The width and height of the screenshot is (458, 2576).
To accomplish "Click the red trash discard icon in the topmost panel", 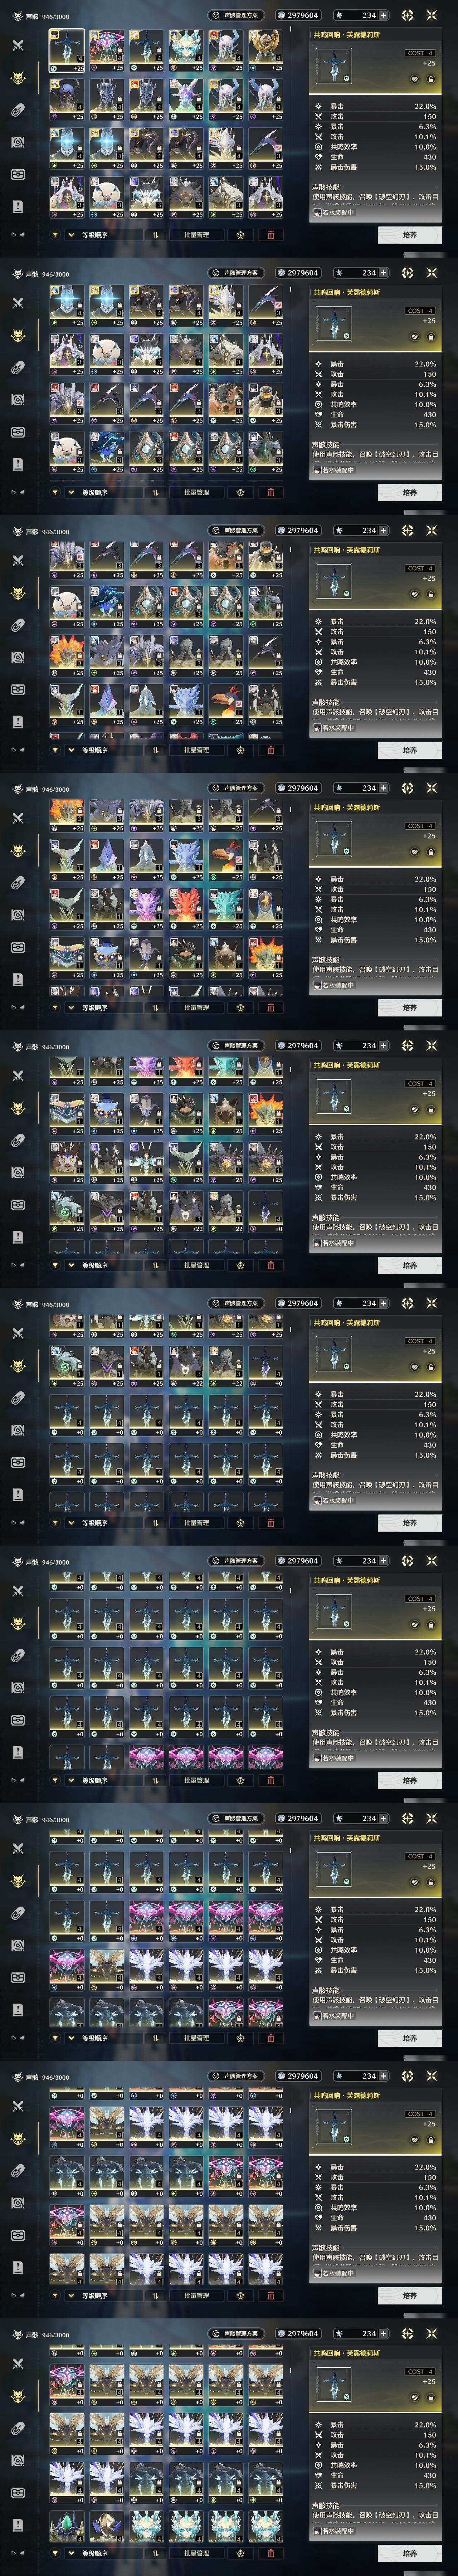I will point(270,235).
